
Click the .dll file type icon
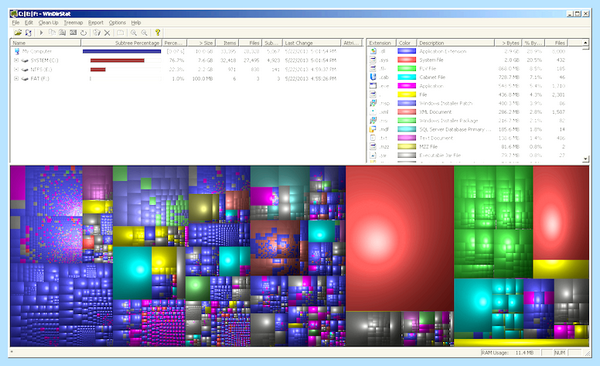point(373,51)
